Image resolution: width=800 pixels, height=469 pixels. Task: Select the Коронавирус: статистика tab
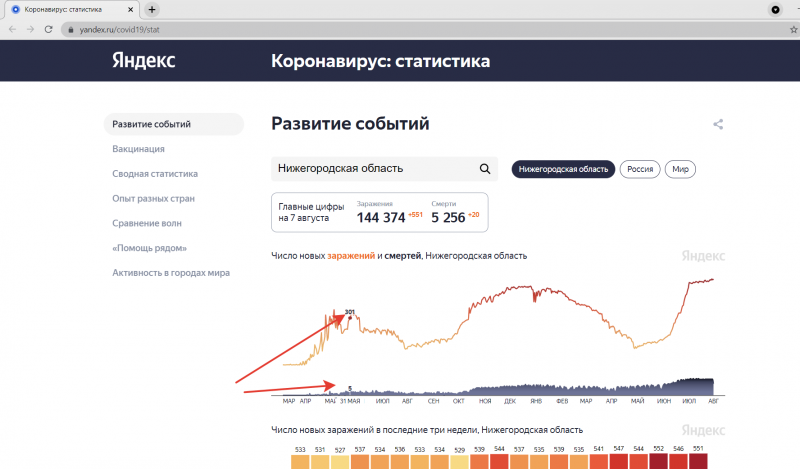pos(70,10)
